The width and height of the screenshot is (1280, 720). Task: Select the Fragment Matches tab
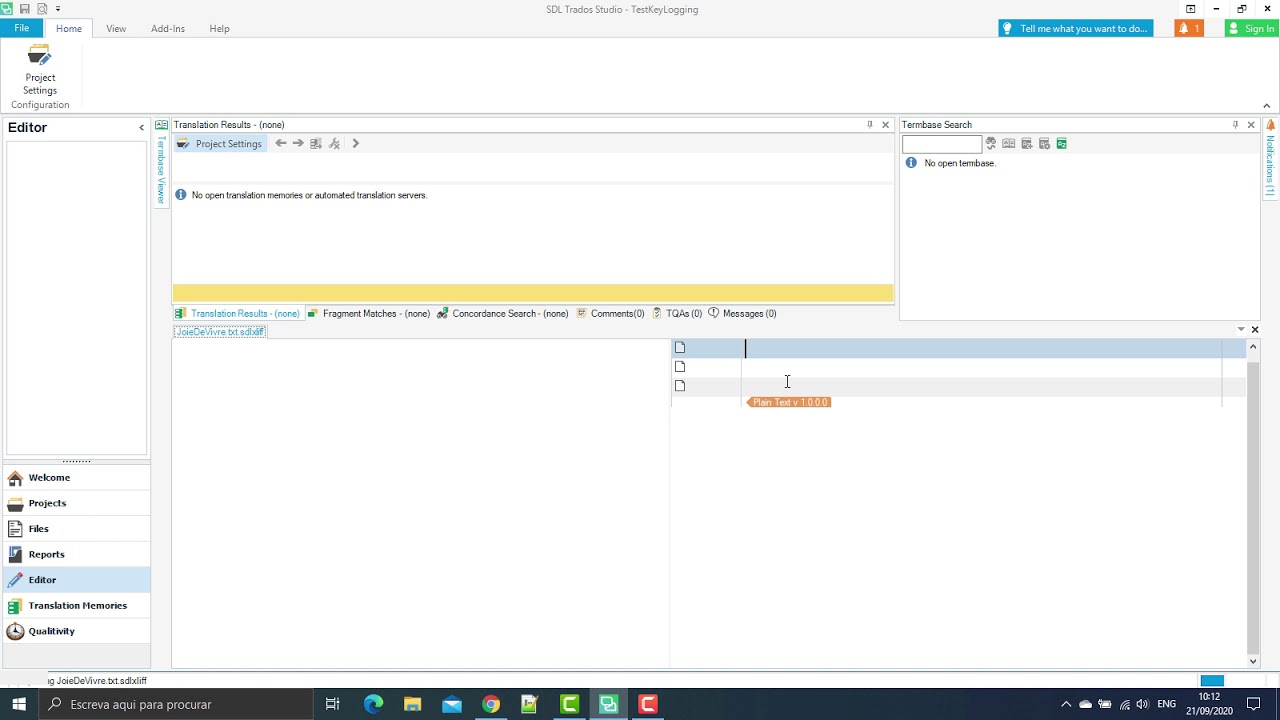[369, 313]
